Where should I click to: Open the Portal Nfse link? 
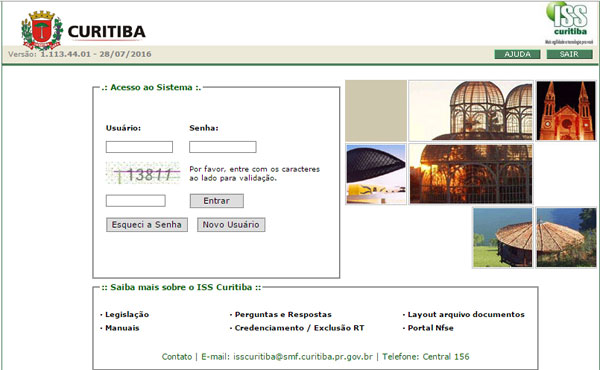click(x=430, y=328)
